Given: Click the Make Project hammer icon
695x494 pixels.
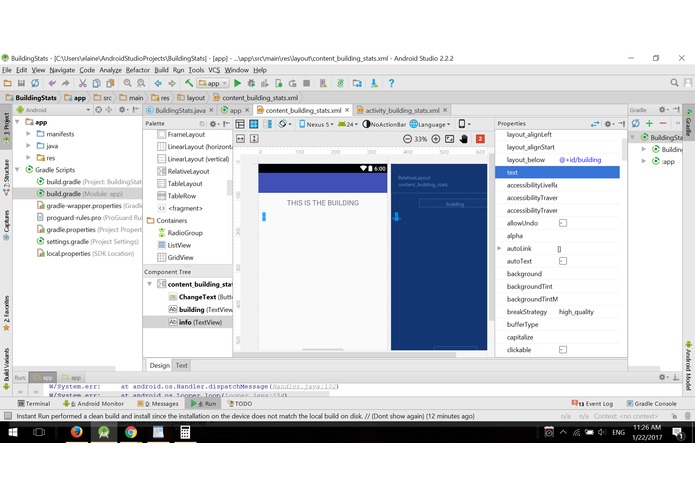Looking at the screenshot, I should click(x=189, y=83).
